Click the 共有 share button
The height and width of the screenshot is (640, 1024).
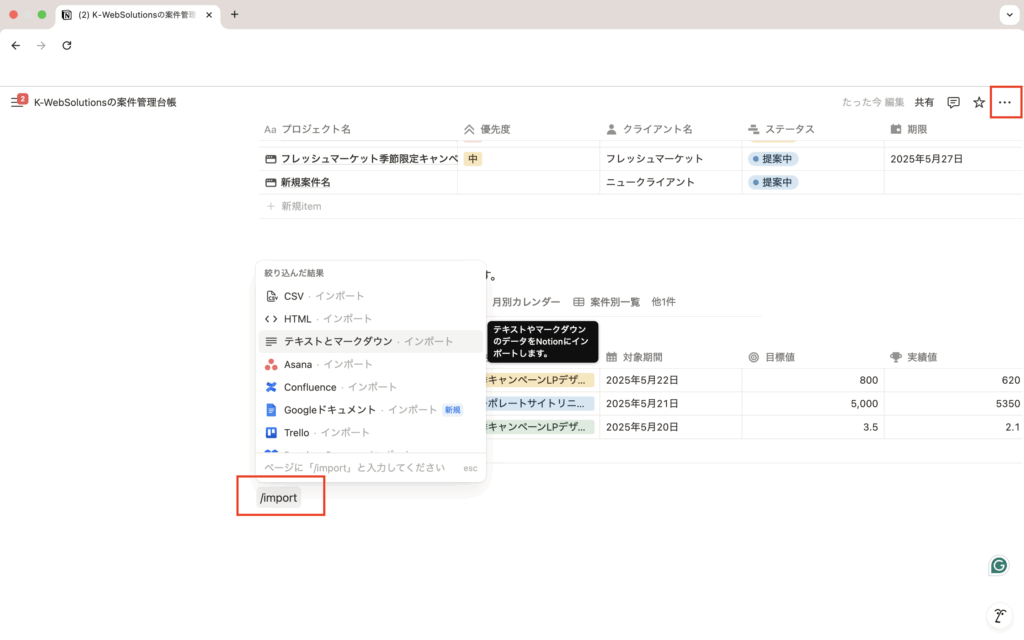pyautogui.click(x=924, y=102)
